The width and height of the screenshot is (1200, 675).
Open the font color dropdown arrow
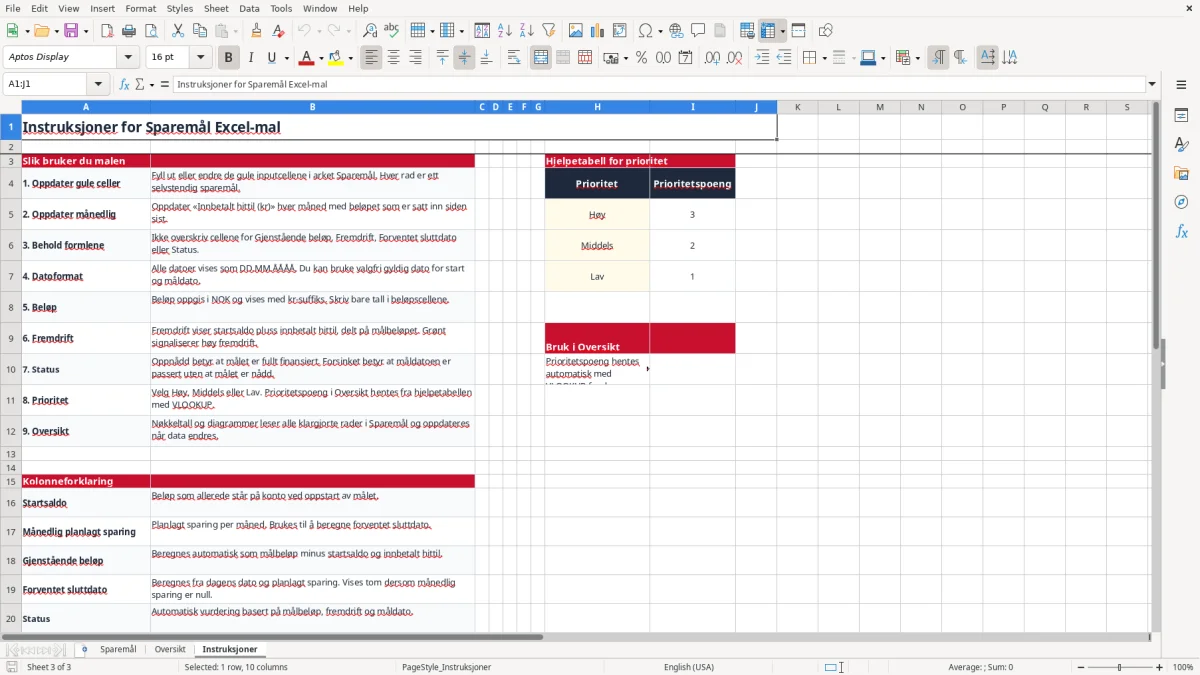(x=322, y=58)
